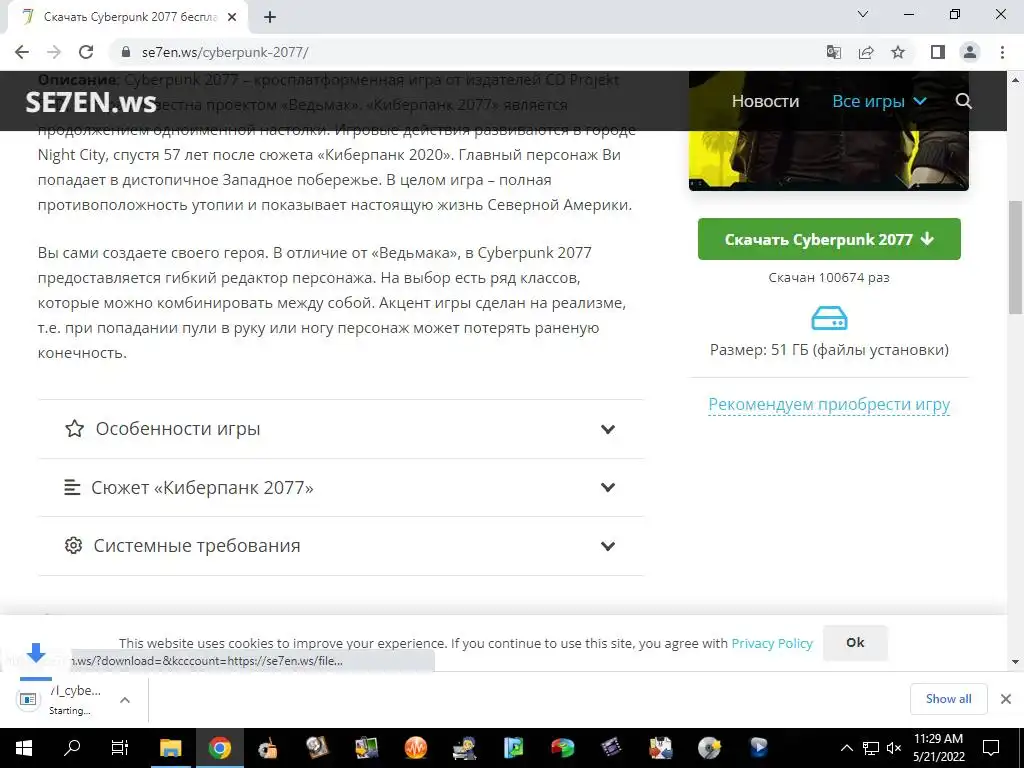Click the blue hard drive size icon

point(829,319)
